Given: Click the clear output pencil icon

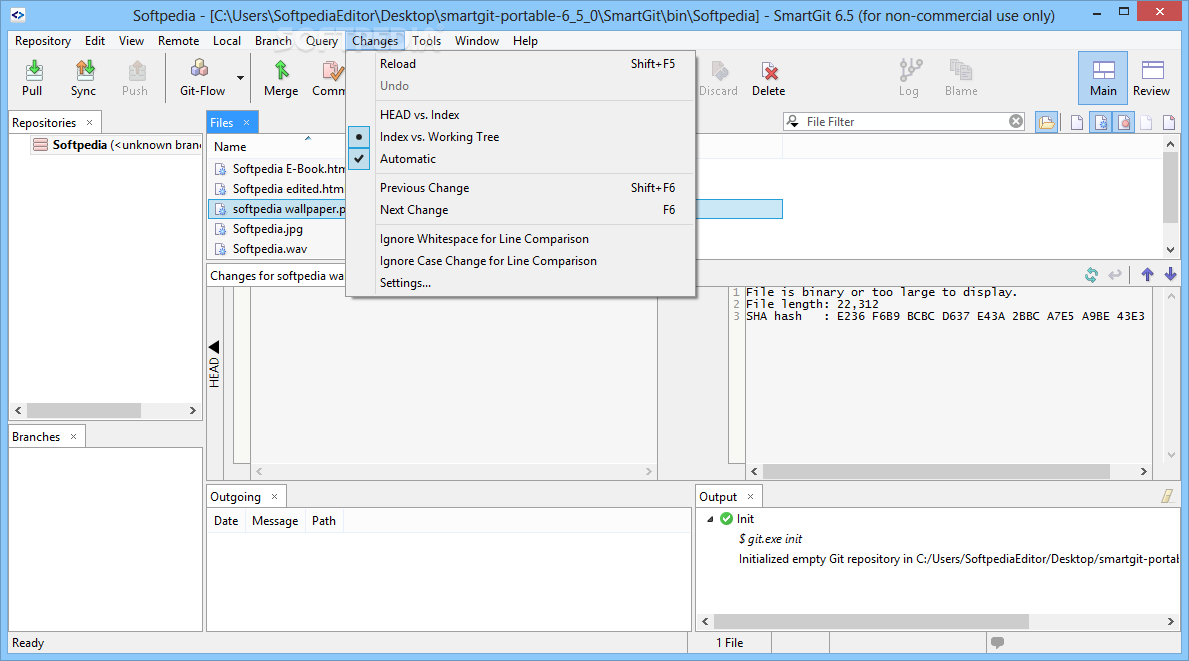Looking at the screenshot, I should 1168,496.
